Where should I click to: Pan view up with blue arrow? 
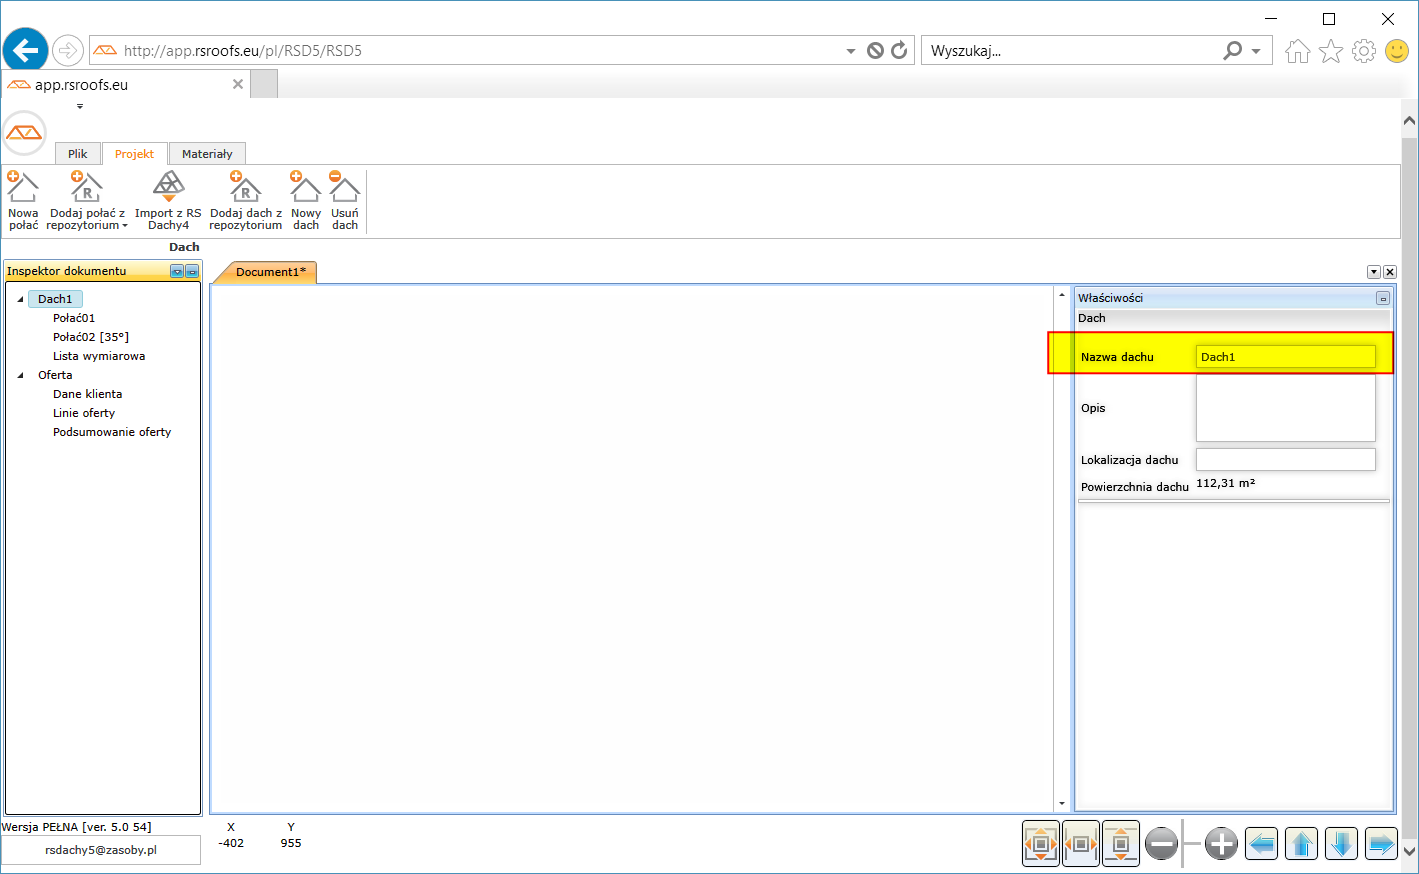tap(1302, 844)
